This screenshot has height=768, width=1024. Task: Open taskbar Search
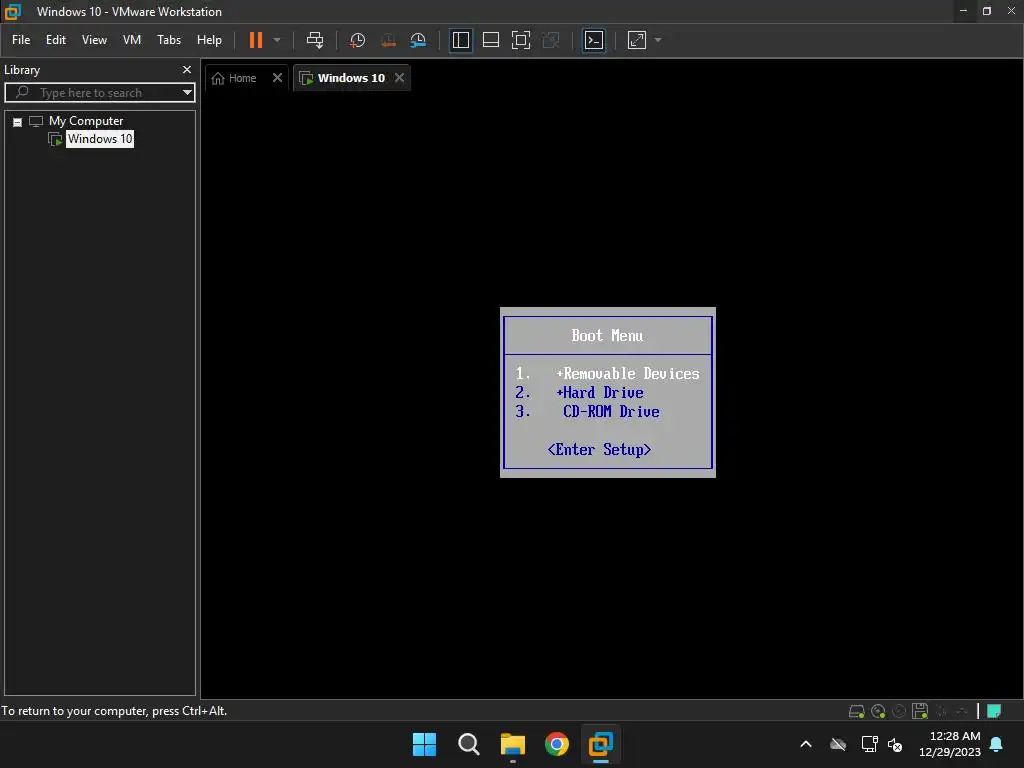coord(469,744)
